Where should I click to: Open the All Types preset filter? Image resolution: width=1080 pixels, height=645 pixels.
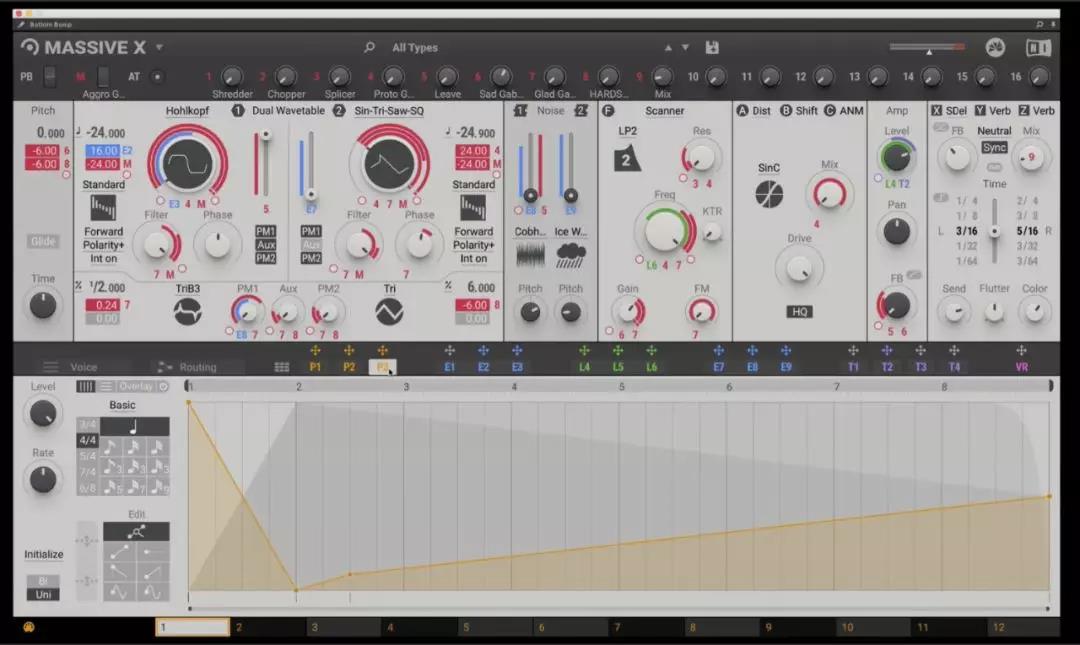click(x=415, y=48)
